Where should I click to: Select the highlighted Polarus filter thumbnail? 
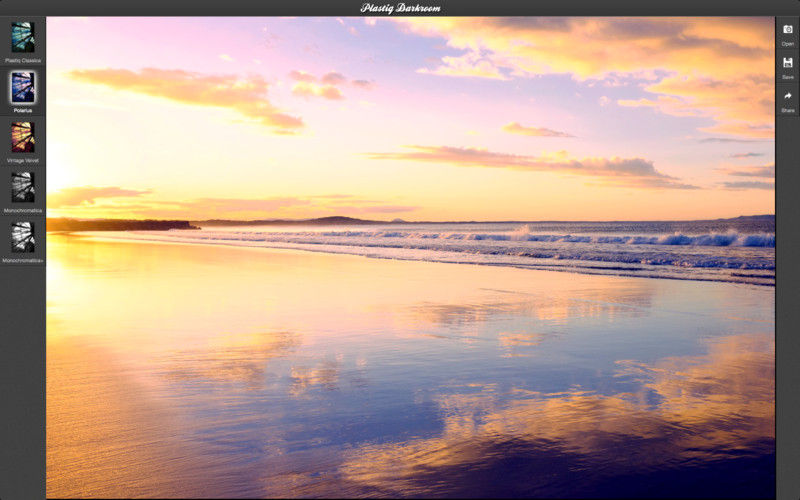(22, 87)
